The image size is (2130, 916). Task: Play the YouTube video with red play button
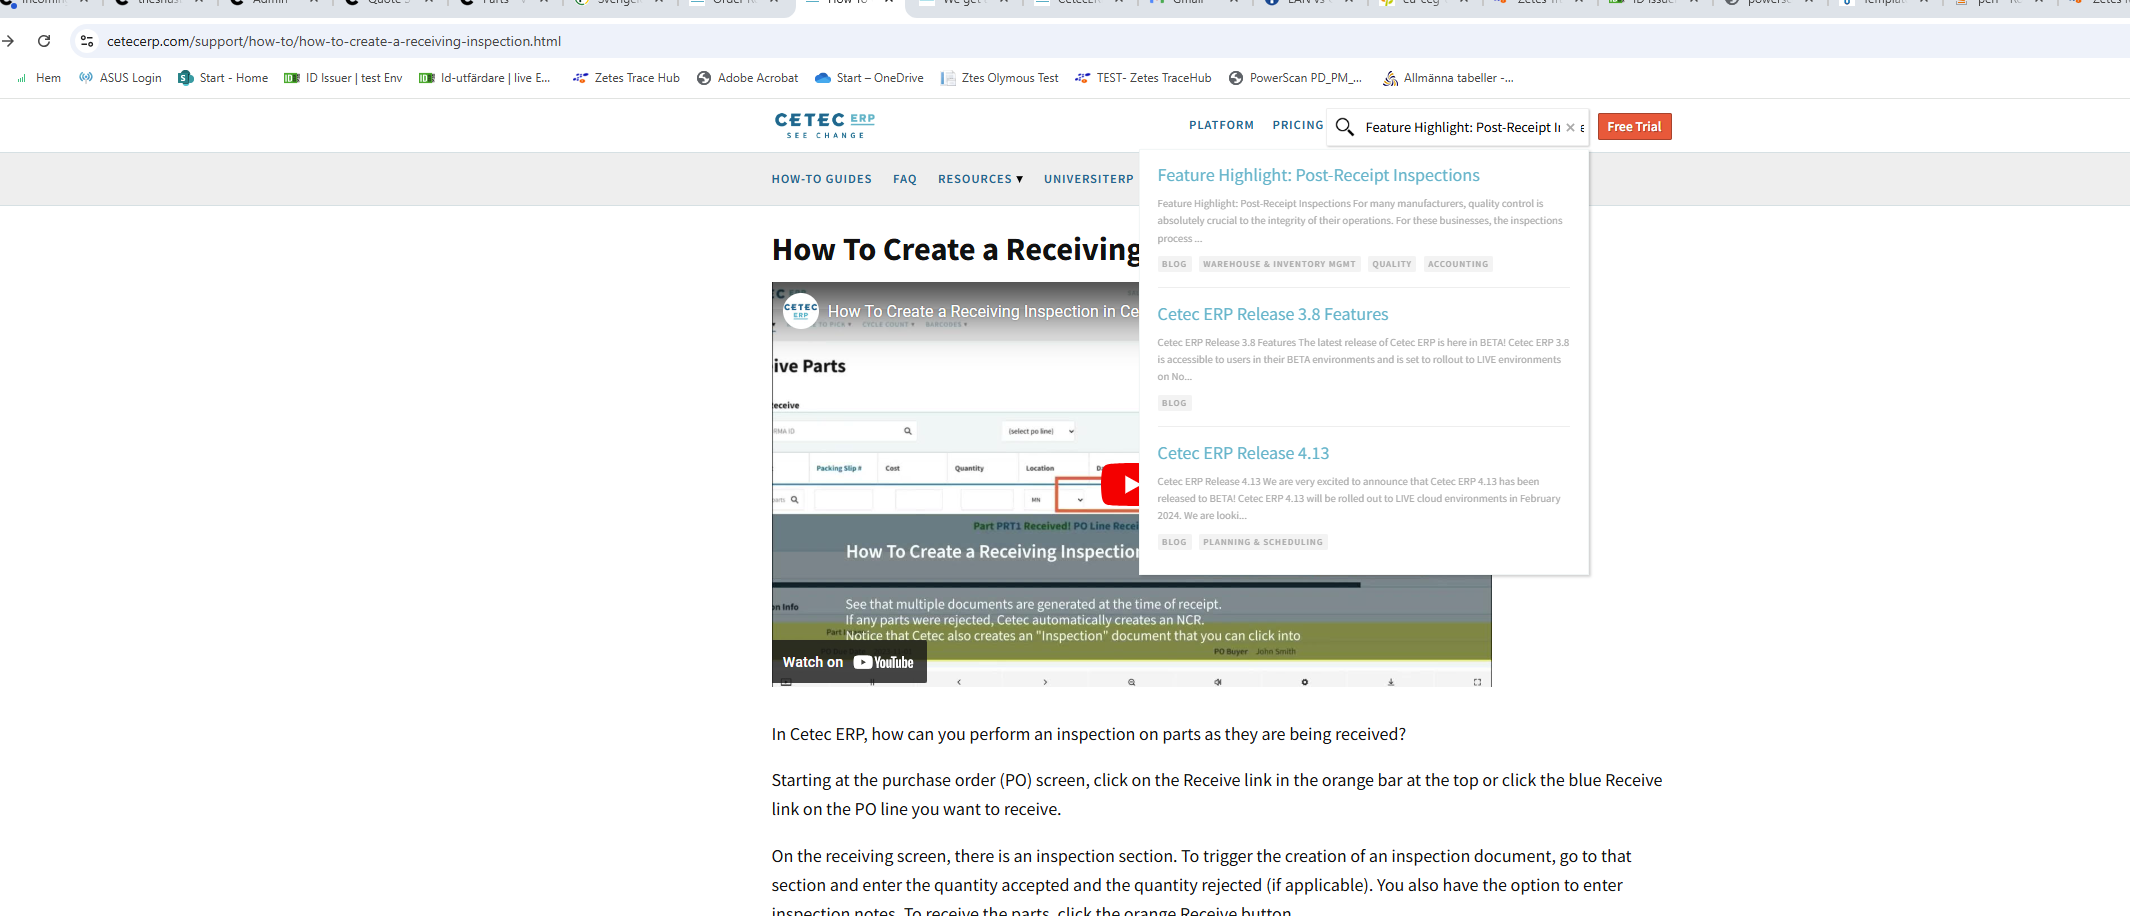[1121, 484]
